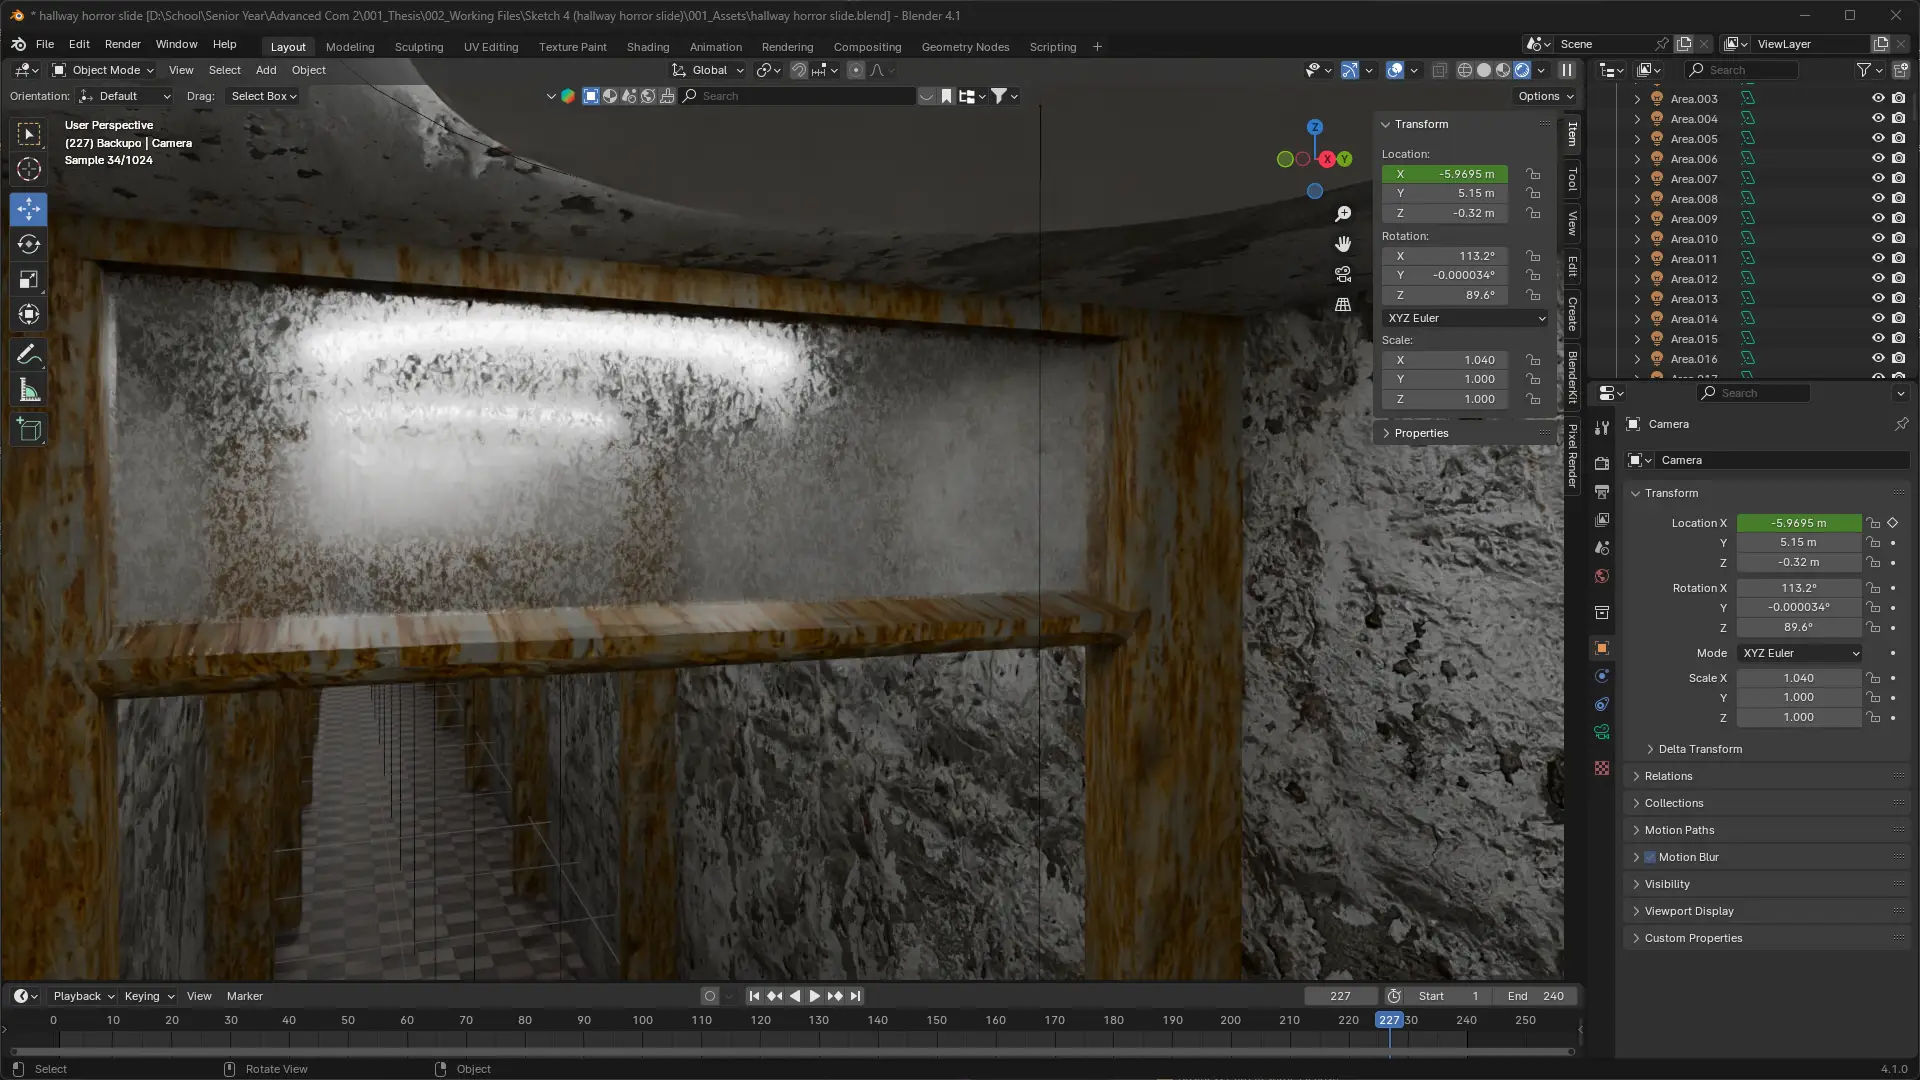Select the Rotate tool
Viewport: 1920px width, 1080px height.
pyautogui.click(x=29, y=244)
